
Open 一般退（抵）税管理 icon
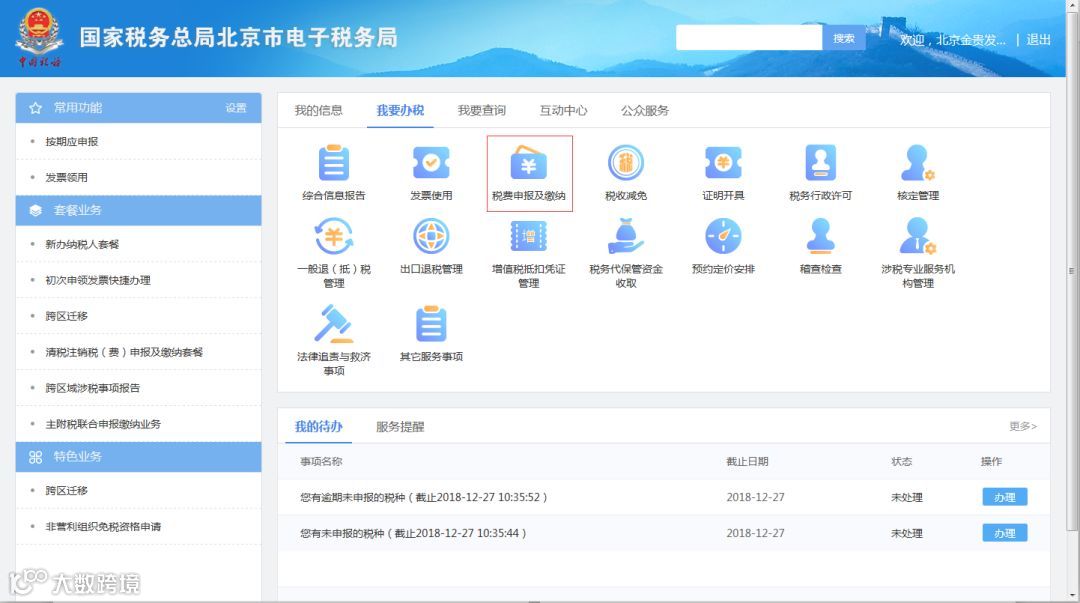click(x=334, y=236)
